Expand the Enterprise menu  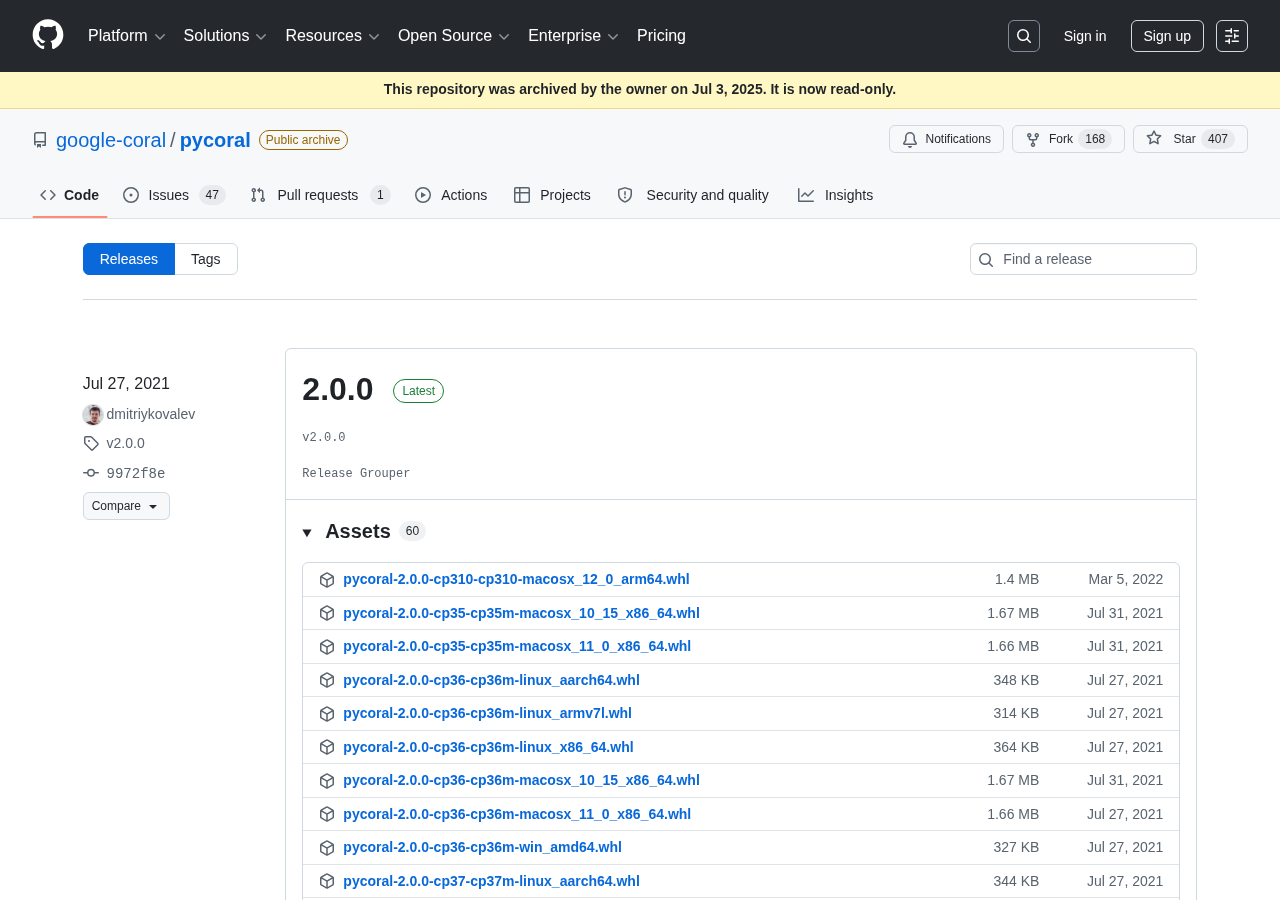coord(573,36)
